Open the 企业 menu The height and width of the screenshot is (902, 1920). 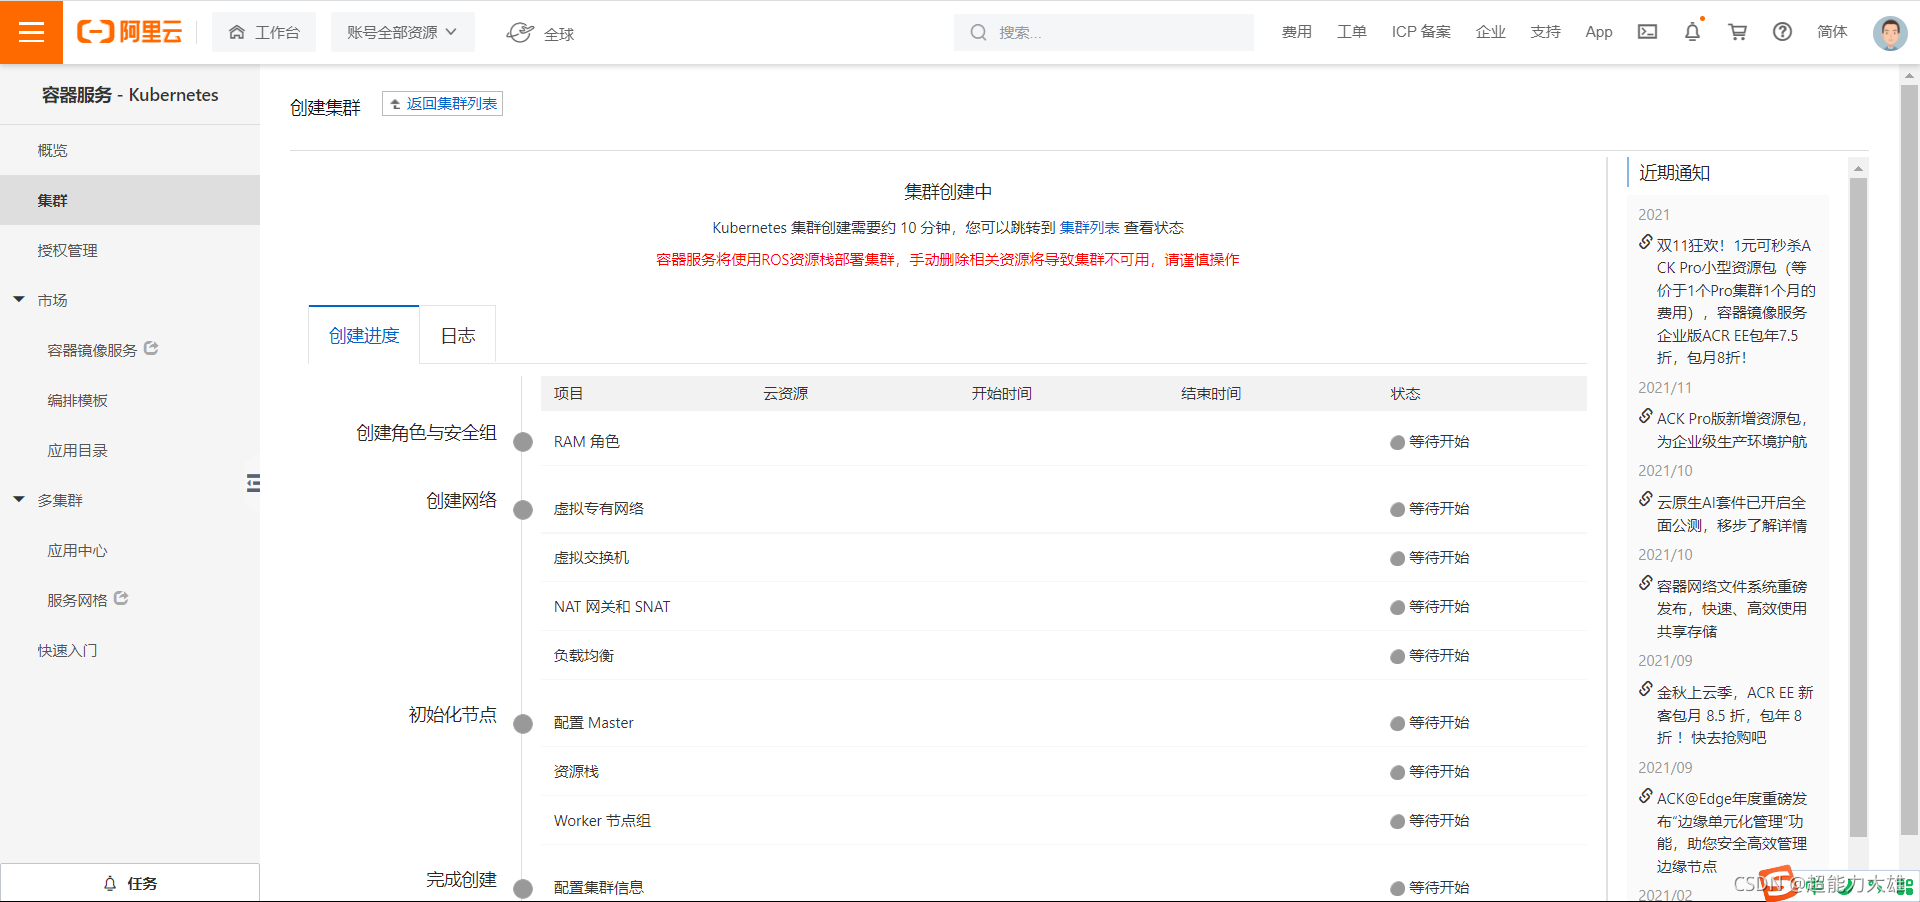[1490, 32]
